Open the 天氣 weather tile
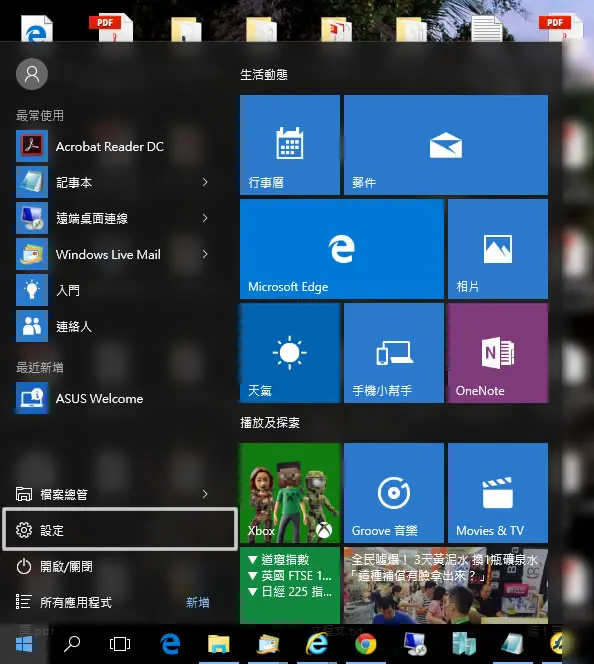The height and width of the screenshot is (664, 594). click(x=290, y=353)
